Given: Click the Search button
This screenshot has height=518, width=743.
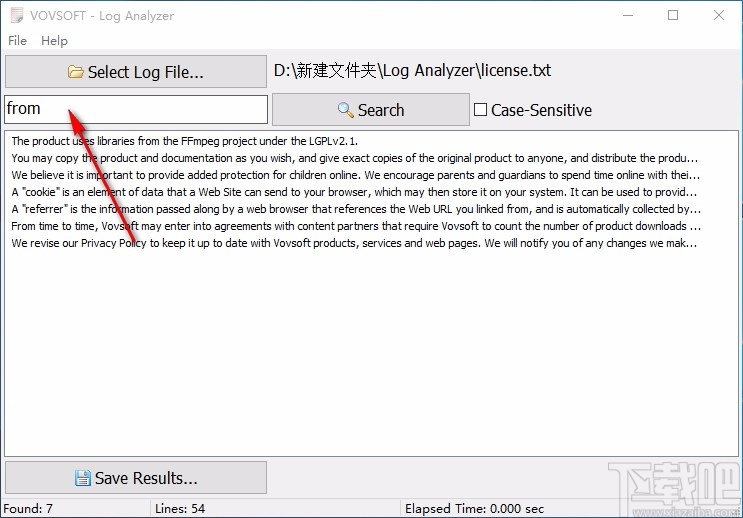Looking at the screenshot, I should coord(371,110).
